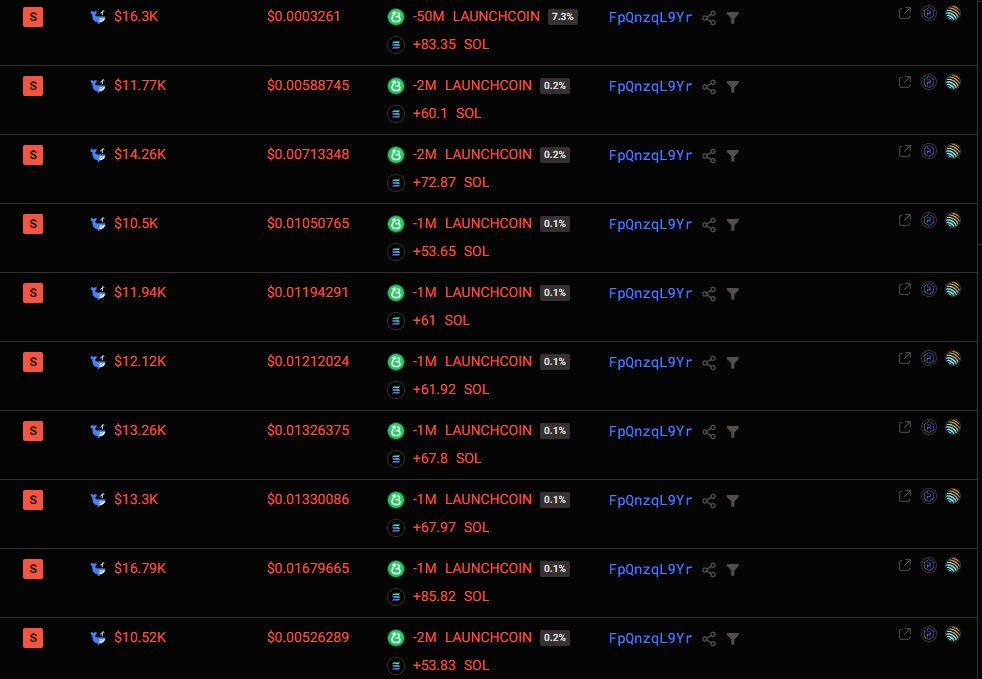Viewport: 982px width, 679px height.
Task: Click the 7.3% badge next to LAUNCHCOIN
Action: (562, 17)
